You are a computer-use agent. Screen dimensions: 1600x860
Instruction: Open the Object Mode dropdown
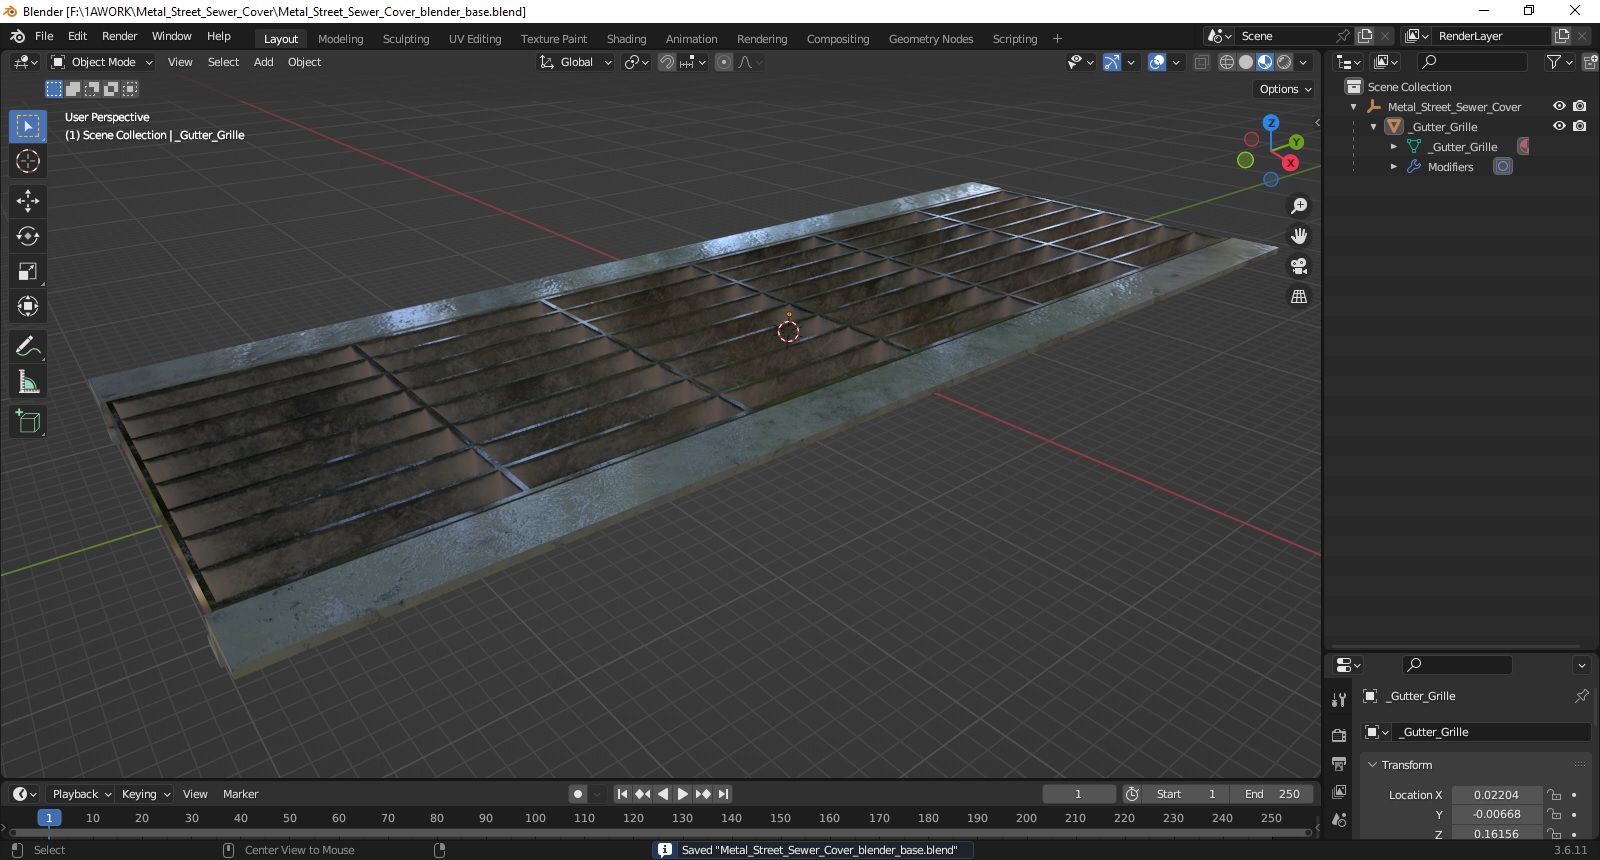coord(102,62)
